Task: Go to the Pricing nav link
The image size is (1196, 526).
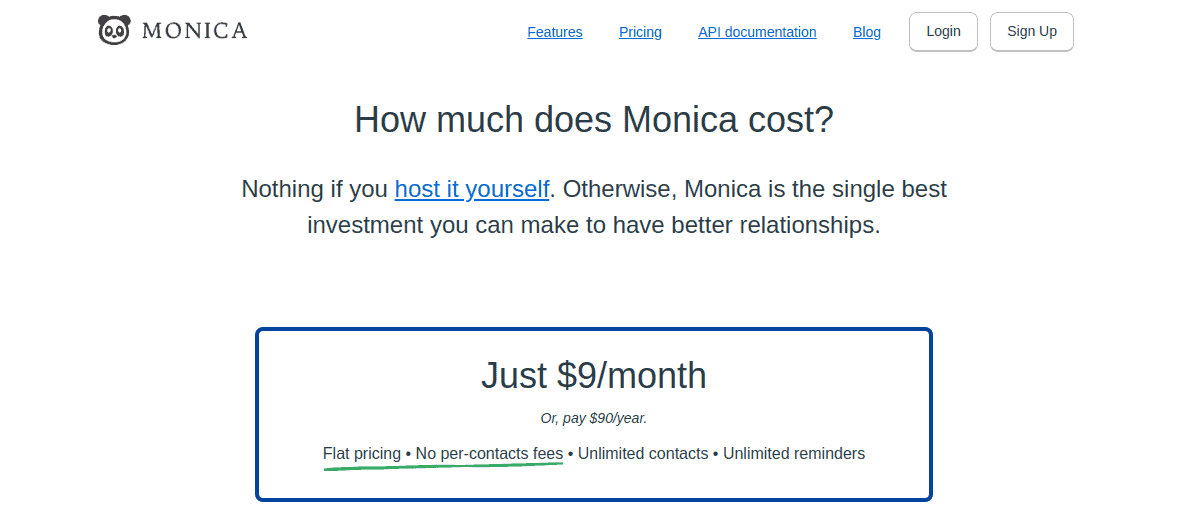Action: (640, 32)
